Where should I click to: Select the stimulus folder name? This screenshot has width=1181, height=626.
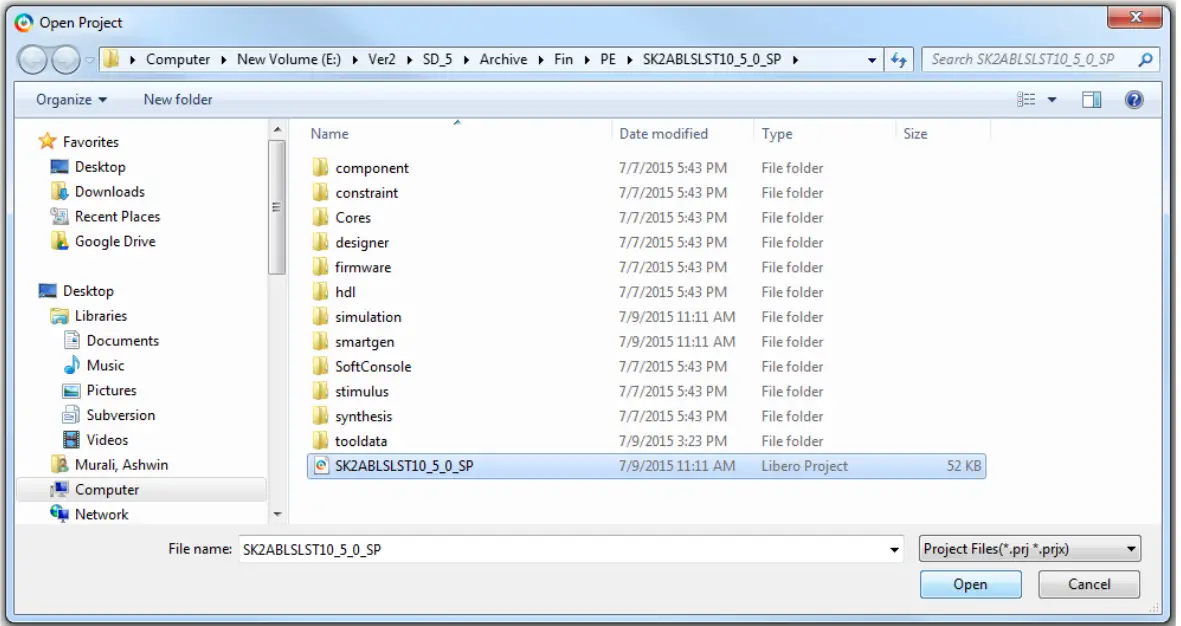click(362, 392)
